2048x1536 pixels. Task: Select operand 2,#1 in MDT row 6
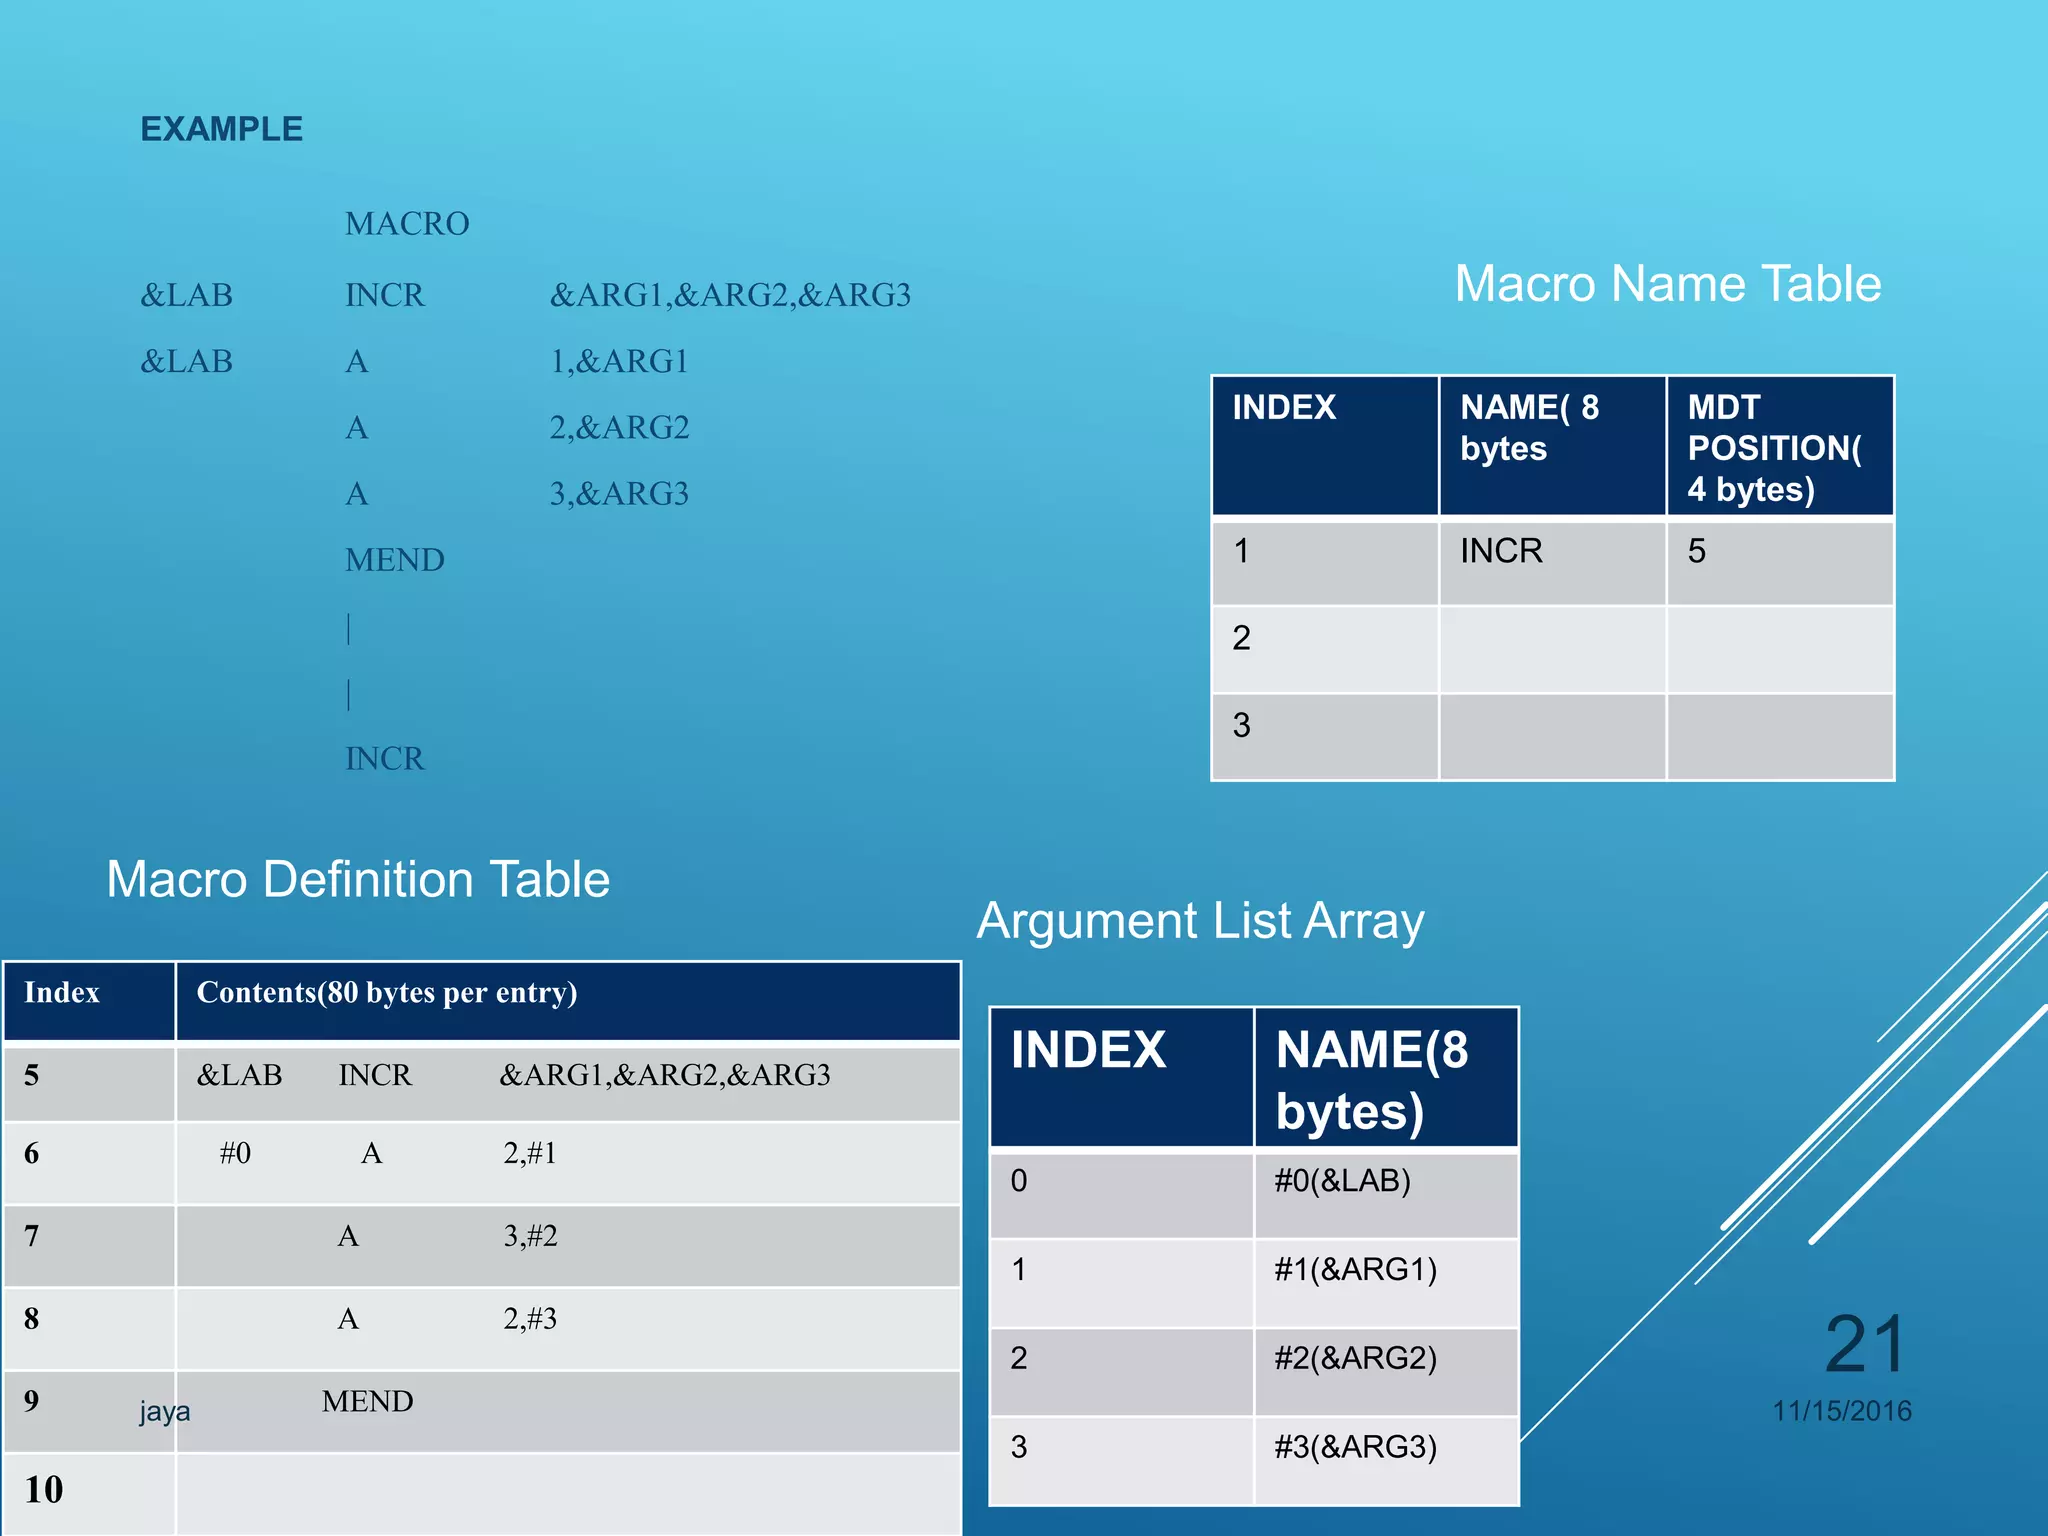[x=530, y=1153]
